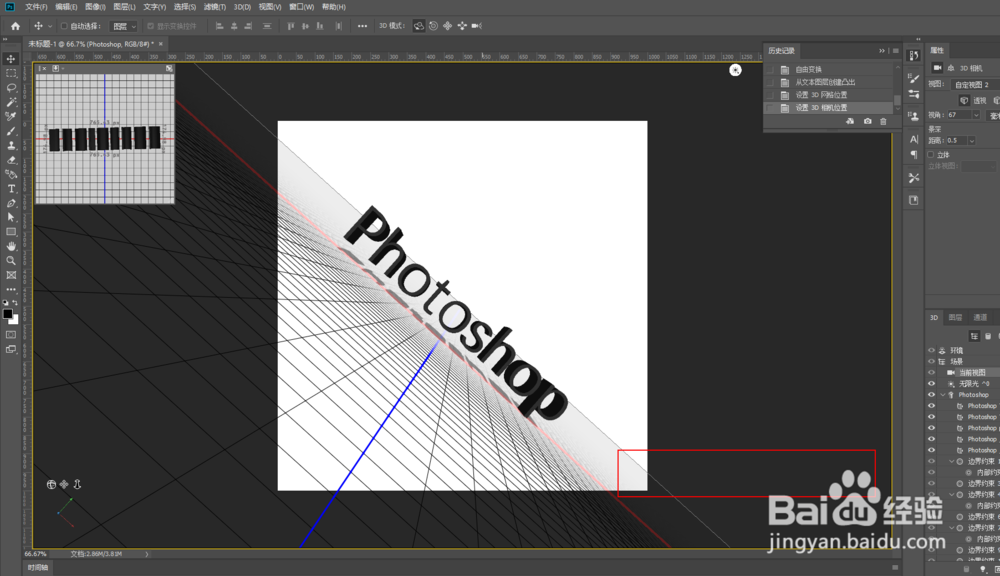Image resolution: width=1000 pixels, height=576 pixels.
Task: Hide the Photoshop 3D mesh
Action: click(931, 395)
